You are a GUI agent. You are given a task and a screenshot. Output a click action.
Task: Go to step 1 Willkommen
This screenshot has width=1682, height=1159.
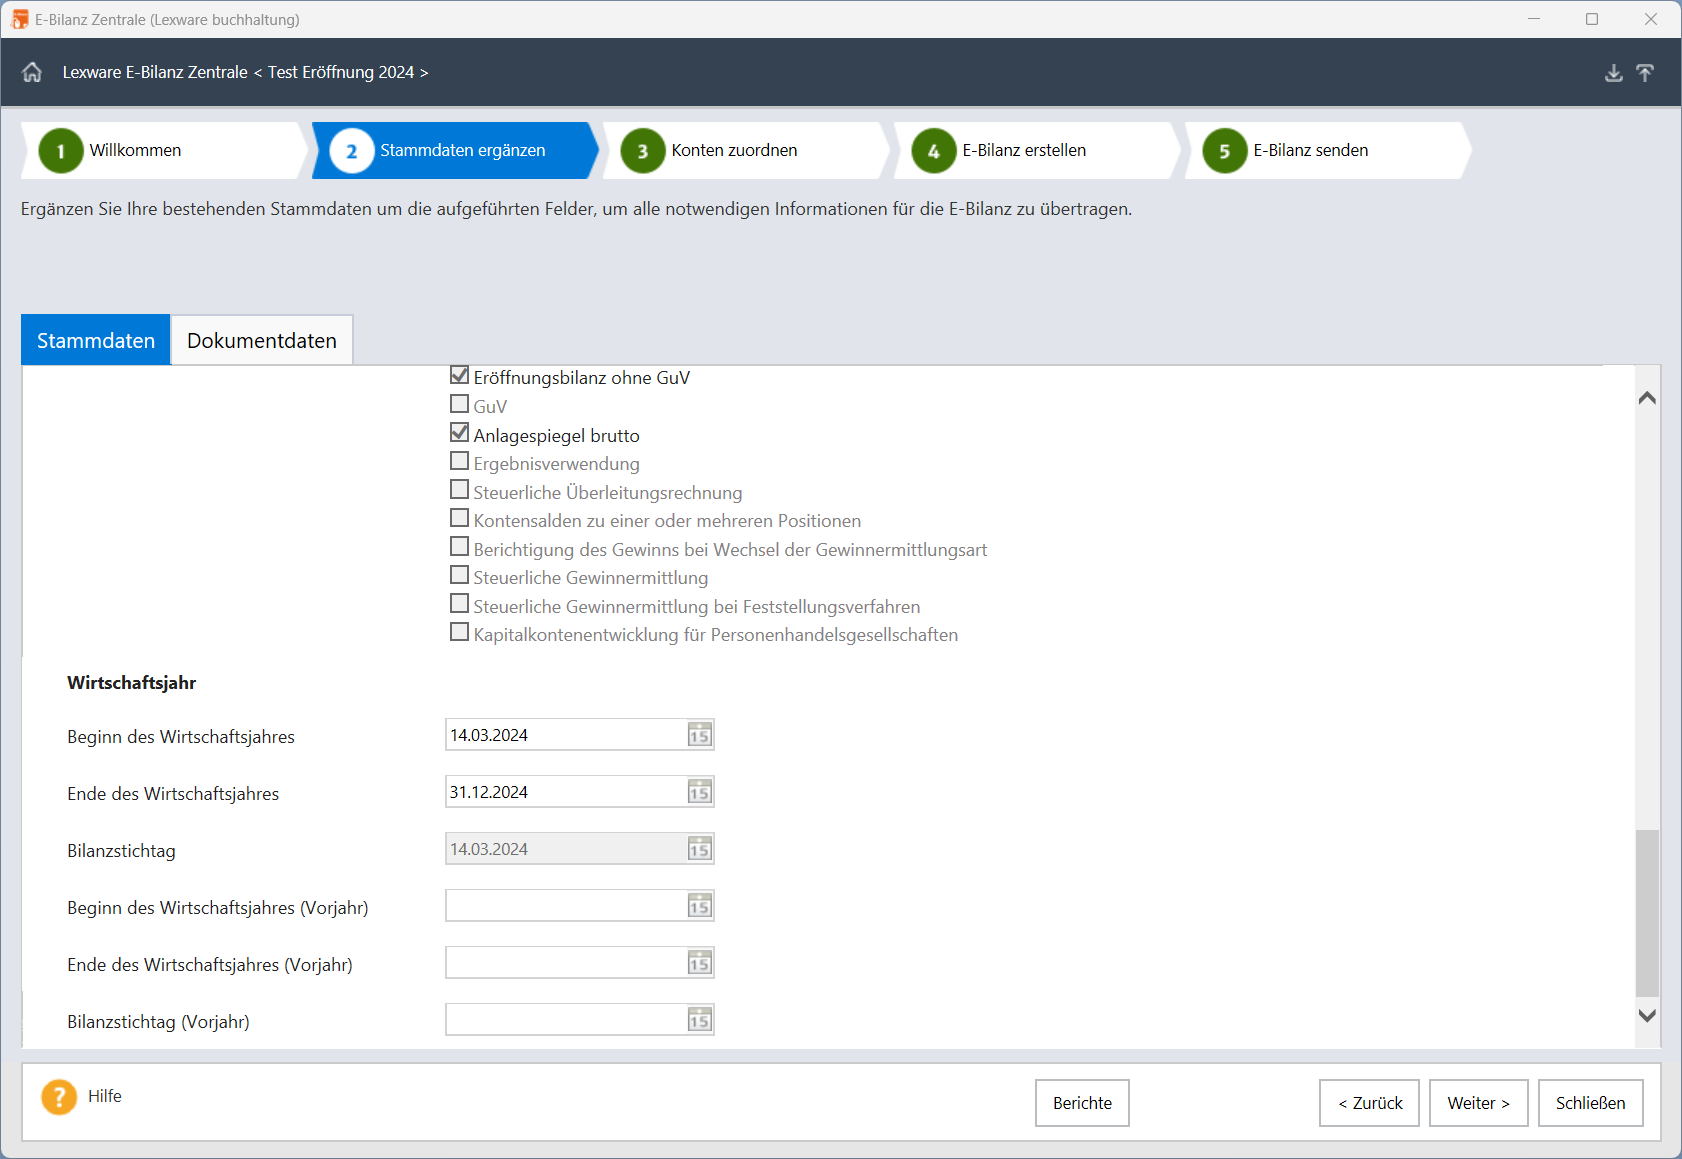click(x=165, y=150)
